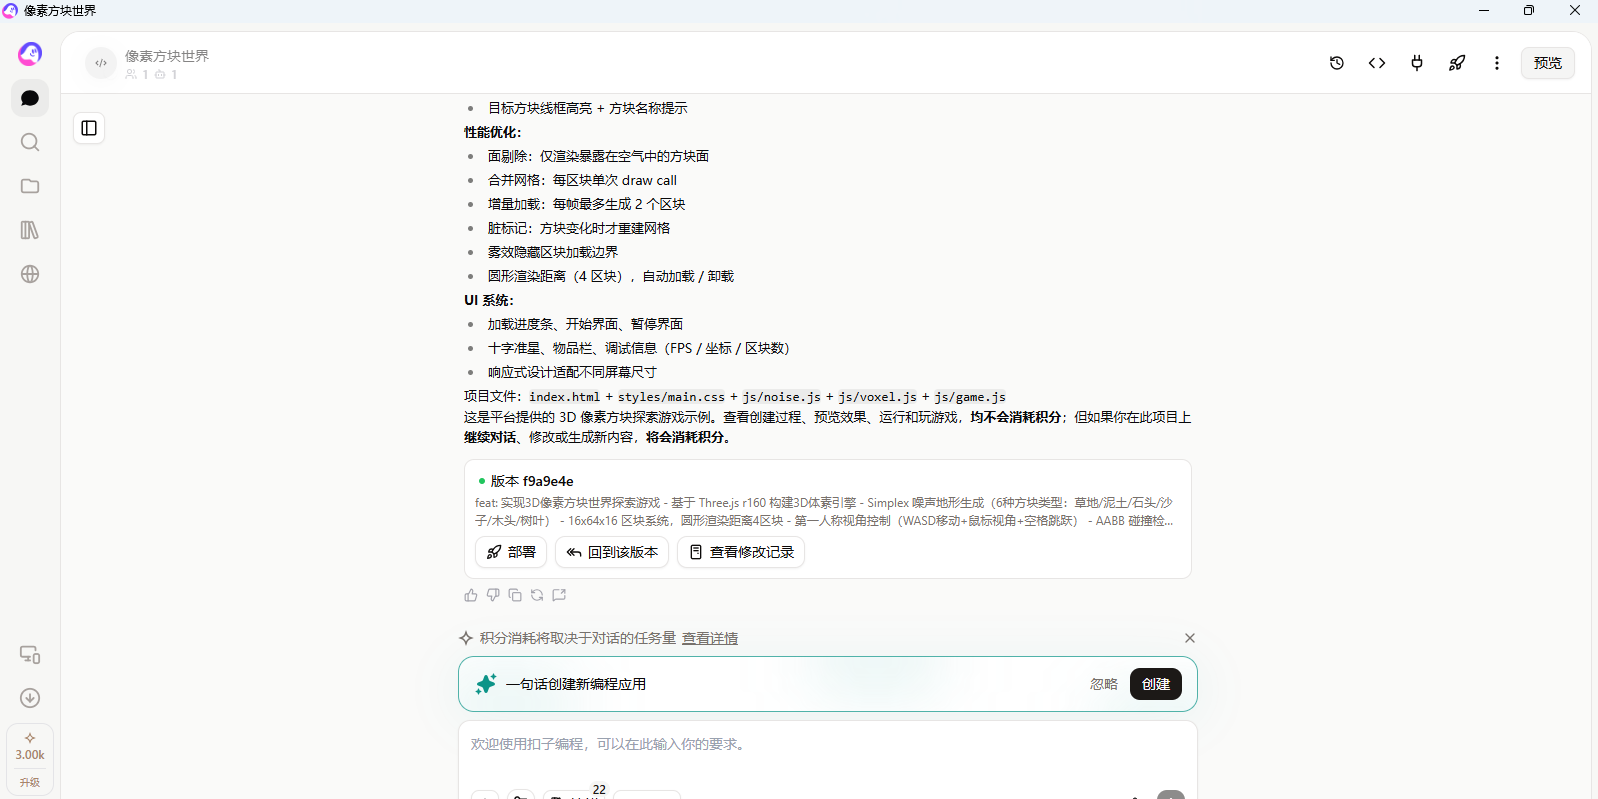Click the 脏标记 bullet line

click(579, 228)
